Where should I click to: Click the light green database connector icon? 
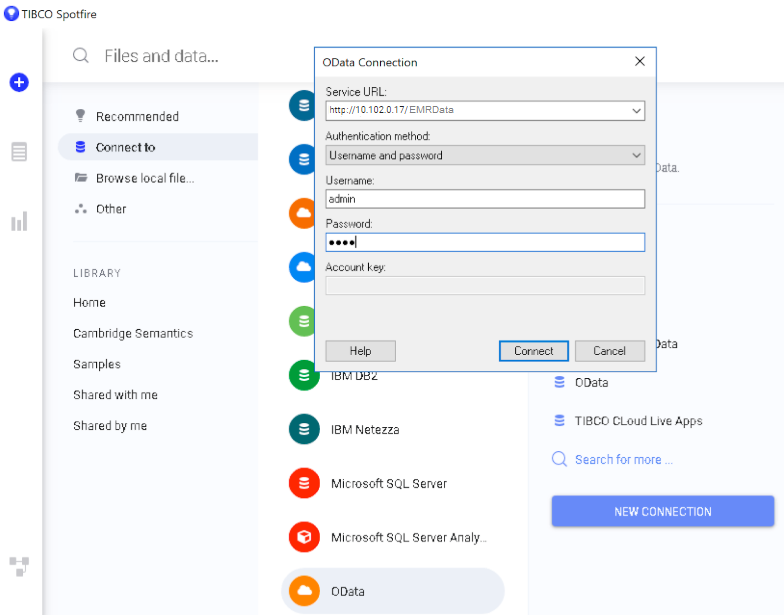click(302, 321)
